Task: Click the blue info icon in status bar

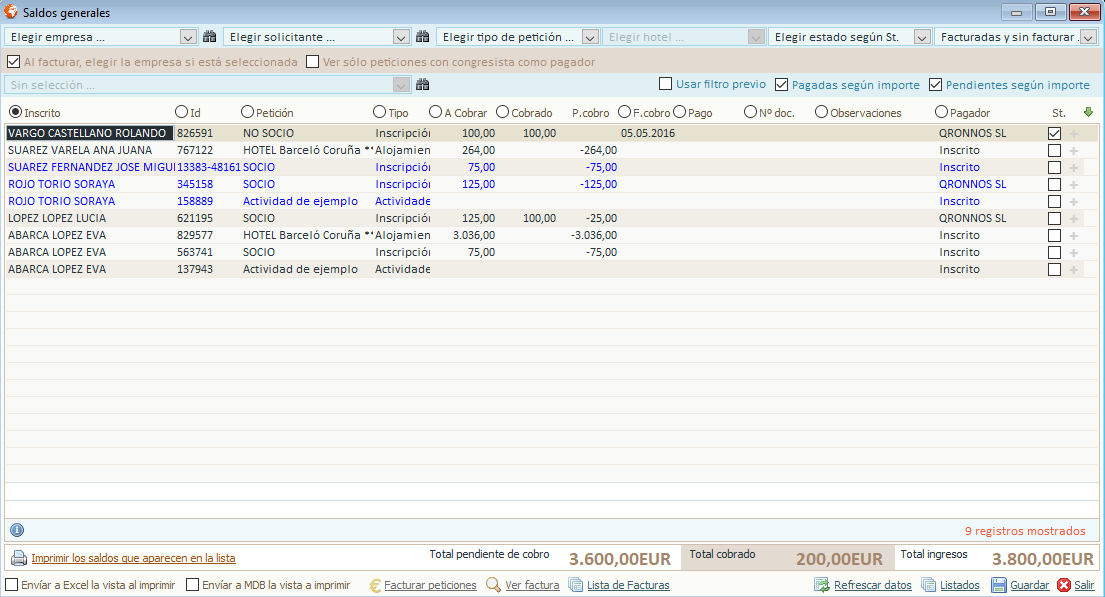Action: pos(17,530)
